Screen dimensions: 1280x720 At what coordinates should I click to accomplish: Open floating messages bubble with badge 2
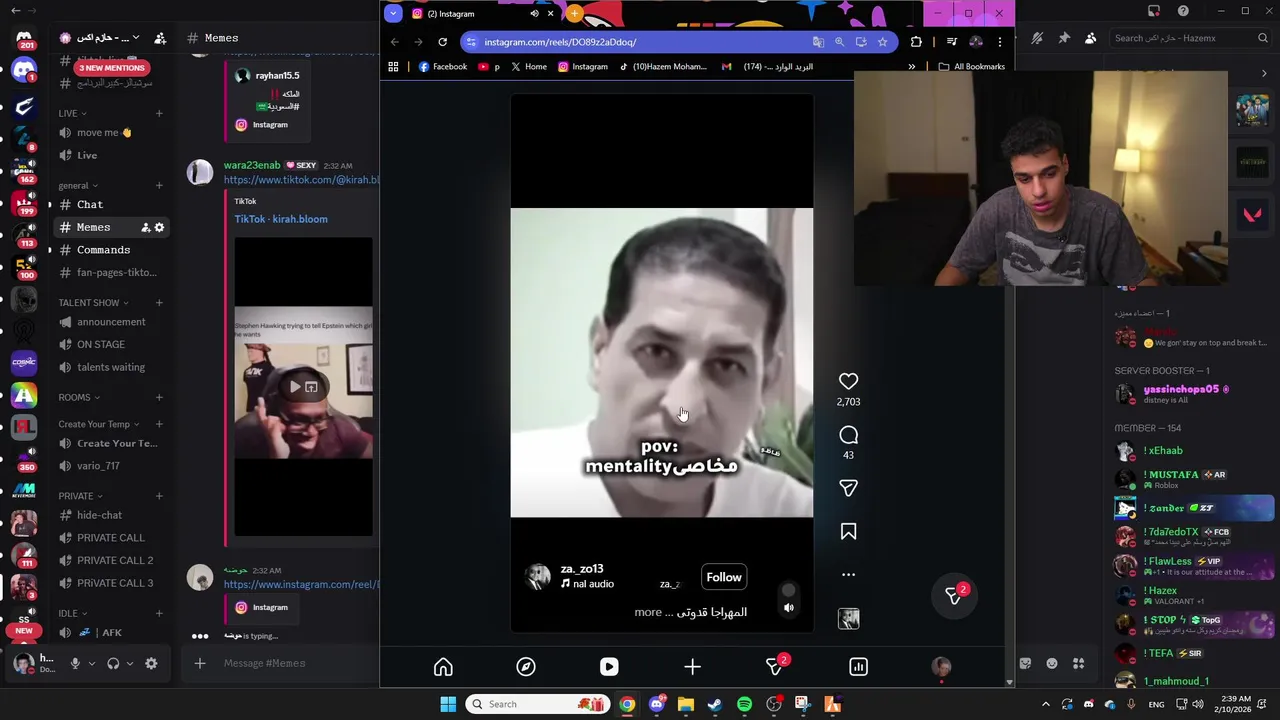(x=954, y=595)
